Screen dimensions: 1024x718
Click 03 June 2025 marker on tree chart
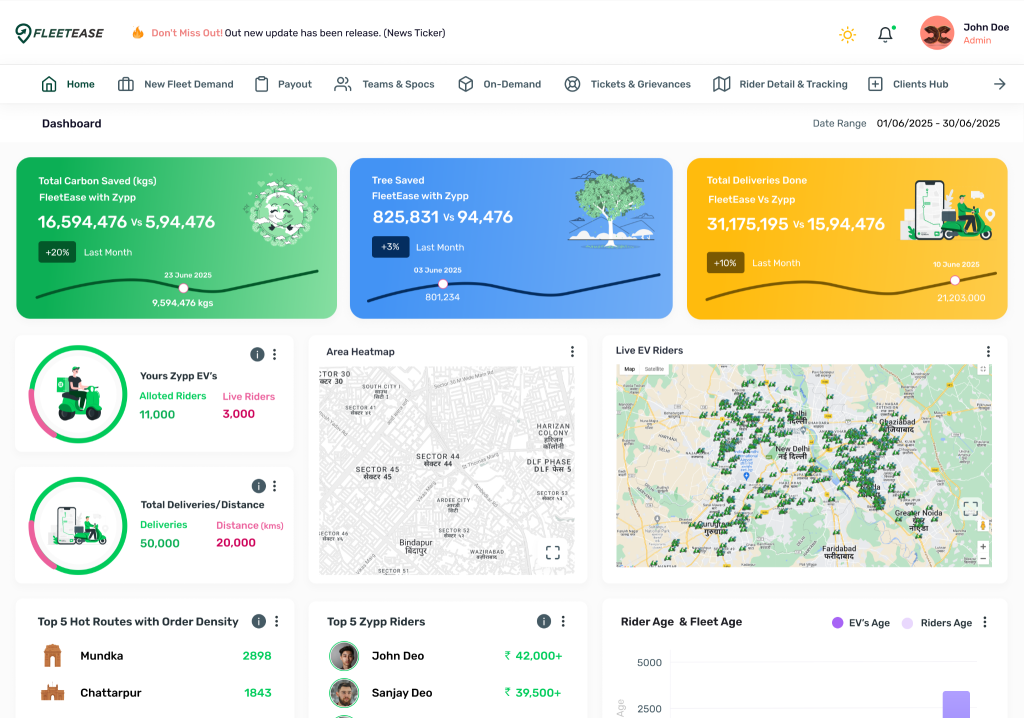click(x=443, y=284)
